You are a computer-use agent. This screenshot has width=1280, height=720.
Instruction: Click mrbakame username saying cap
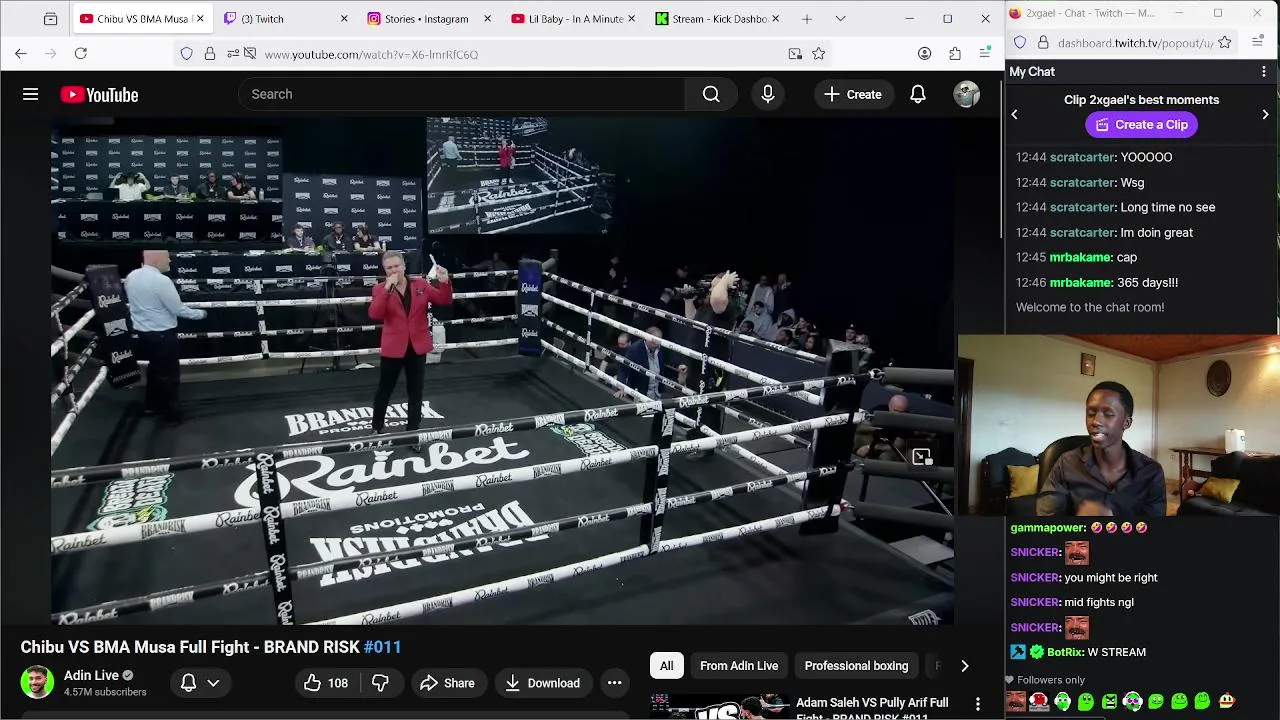1080,258
